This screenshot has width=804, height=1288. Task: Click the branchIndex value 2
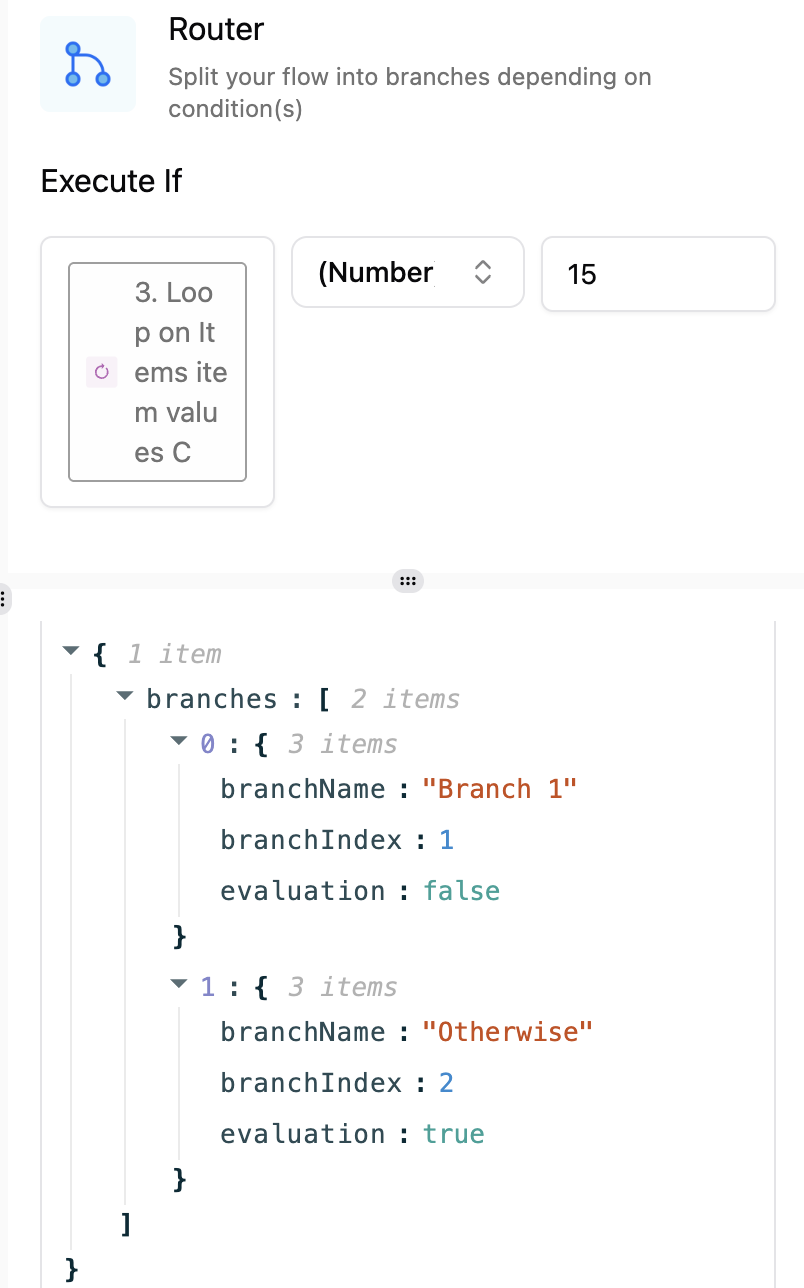447,1083
